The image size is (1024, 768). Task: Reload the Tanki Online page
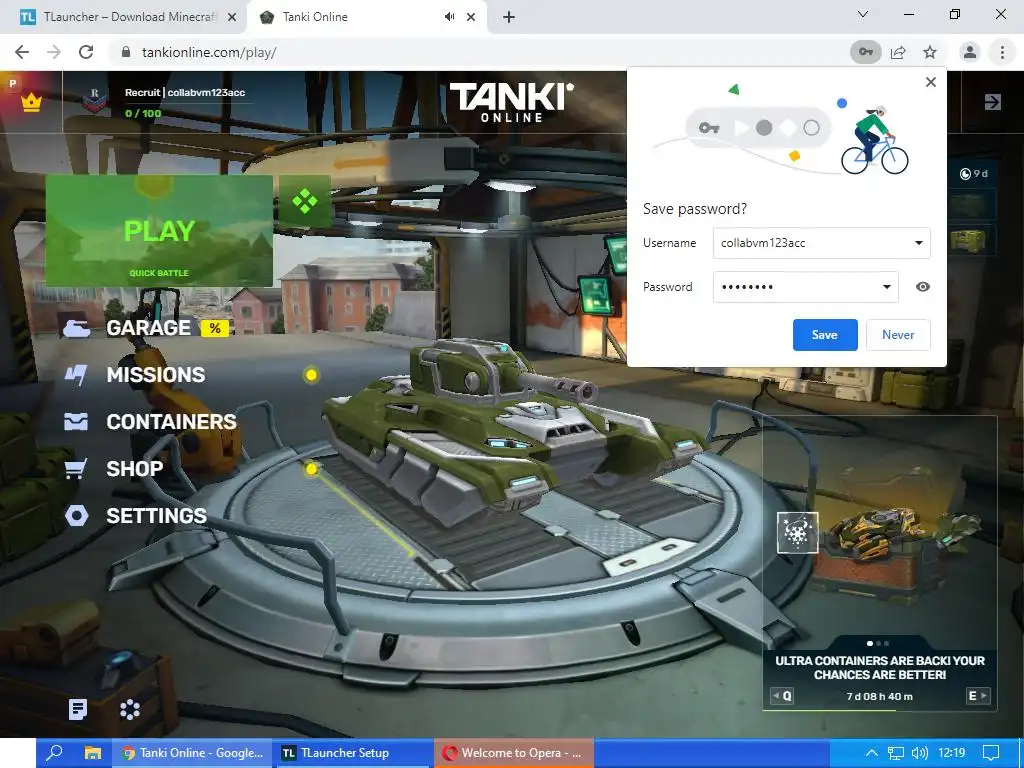click(86, 52)
